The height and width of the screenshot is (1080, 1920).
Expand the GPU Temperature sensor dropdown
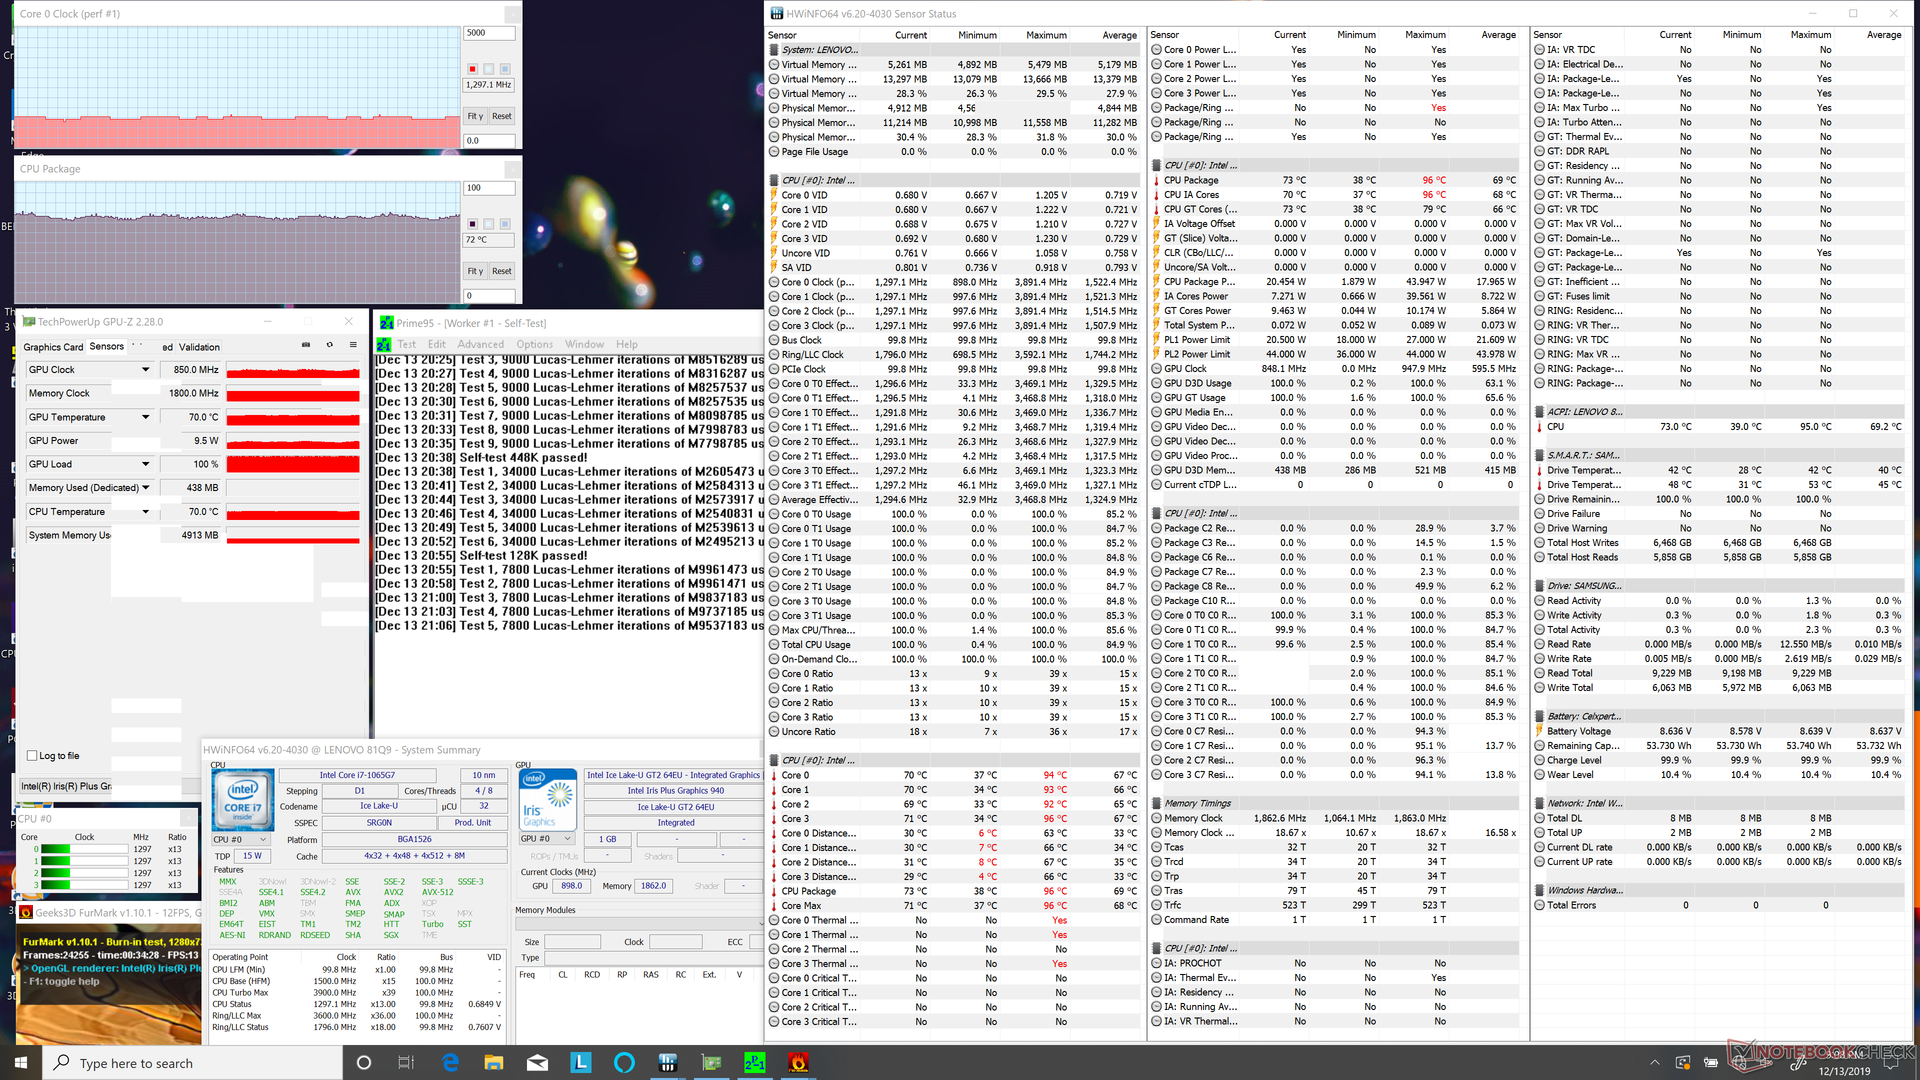[145, 417]
